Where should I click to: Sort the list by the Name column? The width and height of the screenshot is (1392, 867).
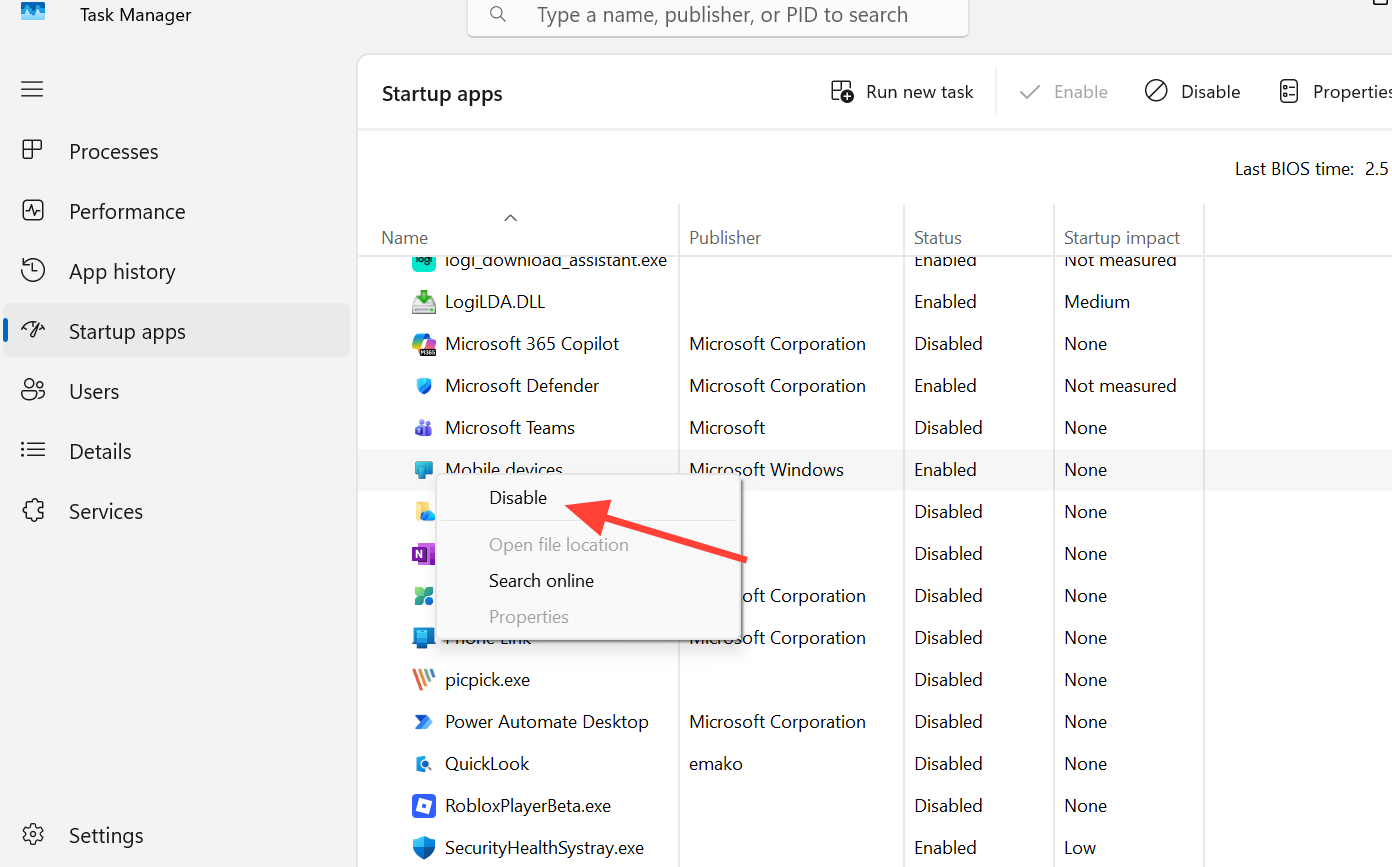coord(404,238)
